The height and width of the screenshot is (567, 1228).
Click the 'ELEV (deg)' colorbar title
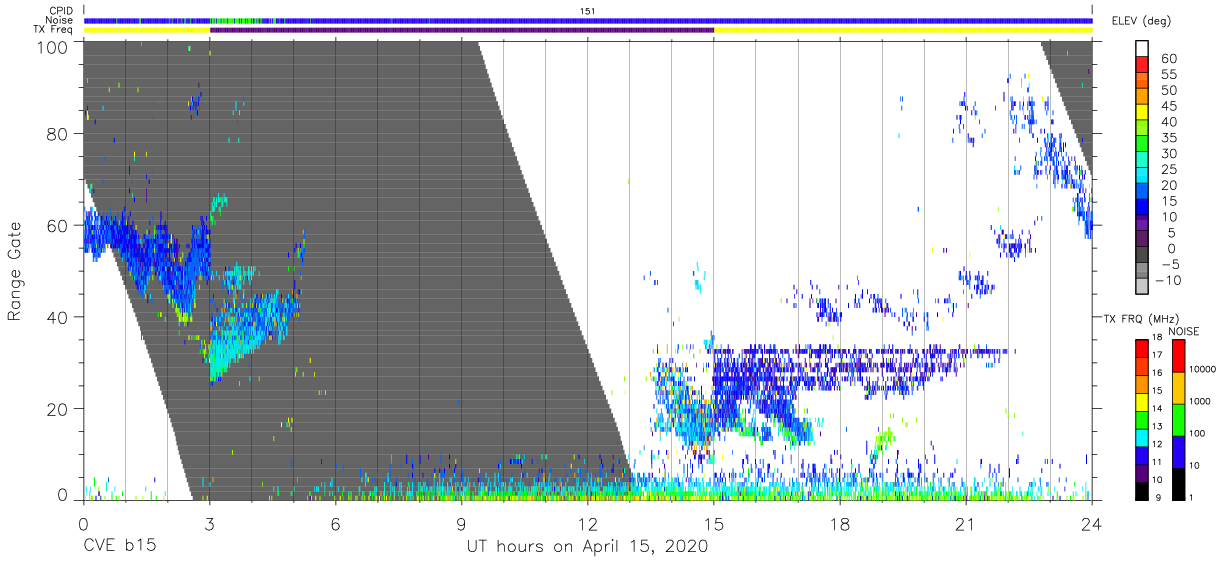[x=1140, y=21]
